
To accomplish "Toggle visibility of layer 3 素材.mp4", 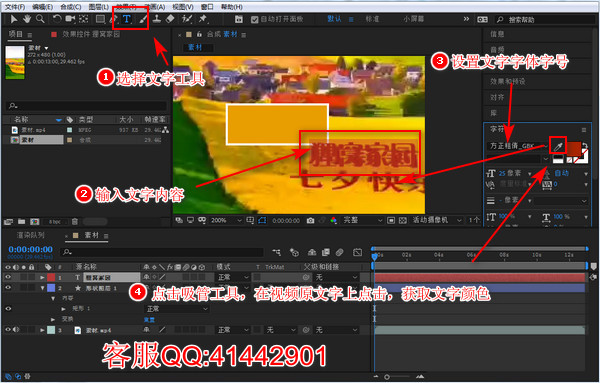I will [8, 330].
